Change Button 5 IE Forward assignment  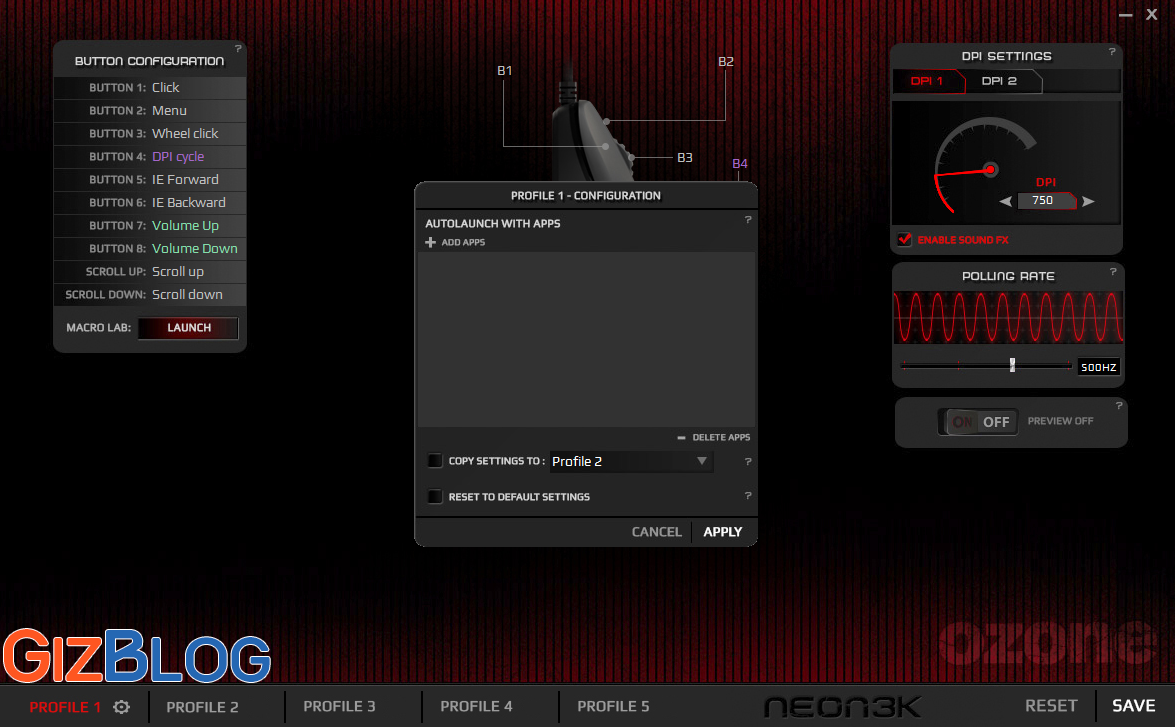(x=150, y=180)
